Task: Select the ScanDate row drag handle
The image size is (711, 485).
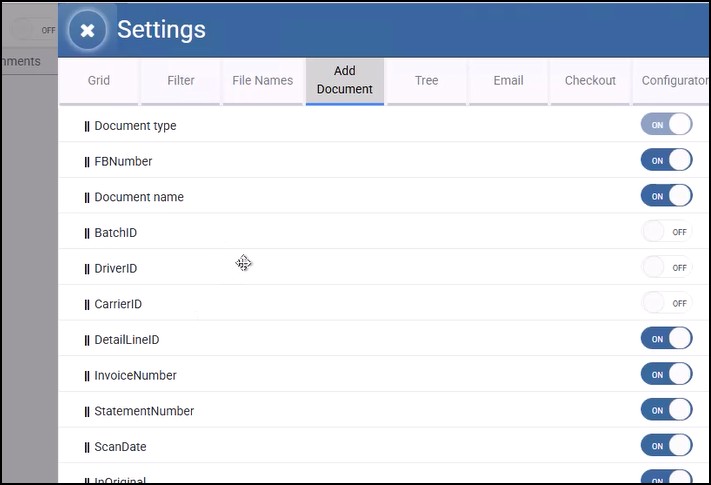Action: (87, 447)
